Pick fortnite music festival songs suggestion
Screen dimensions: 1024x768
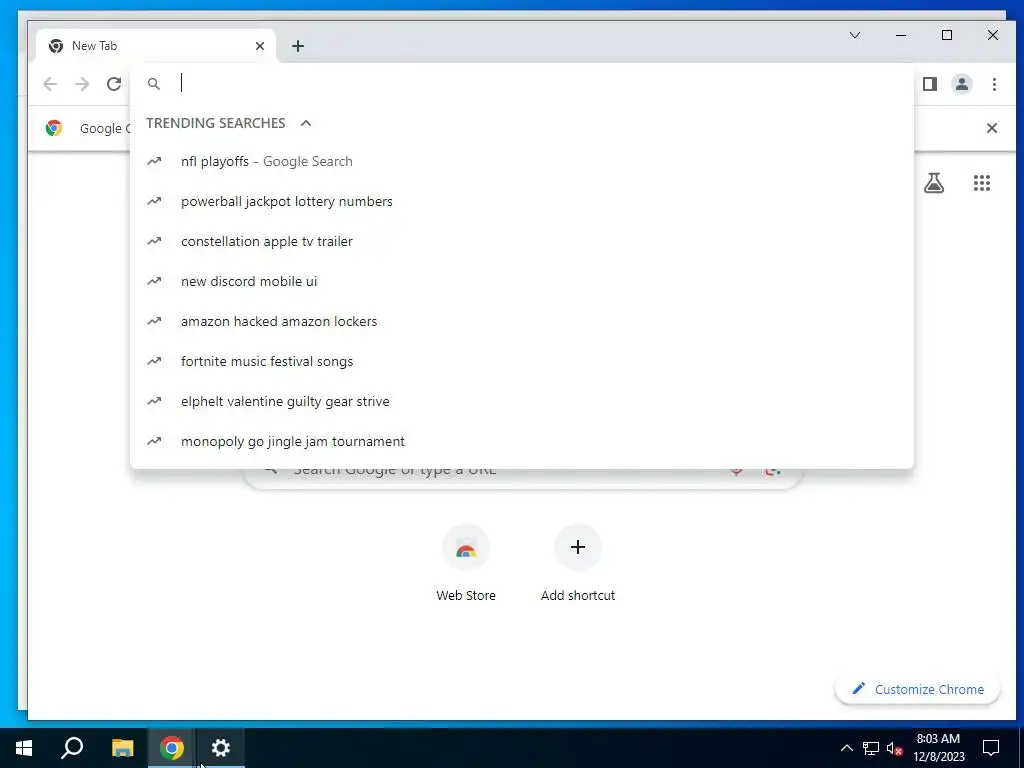522,361
